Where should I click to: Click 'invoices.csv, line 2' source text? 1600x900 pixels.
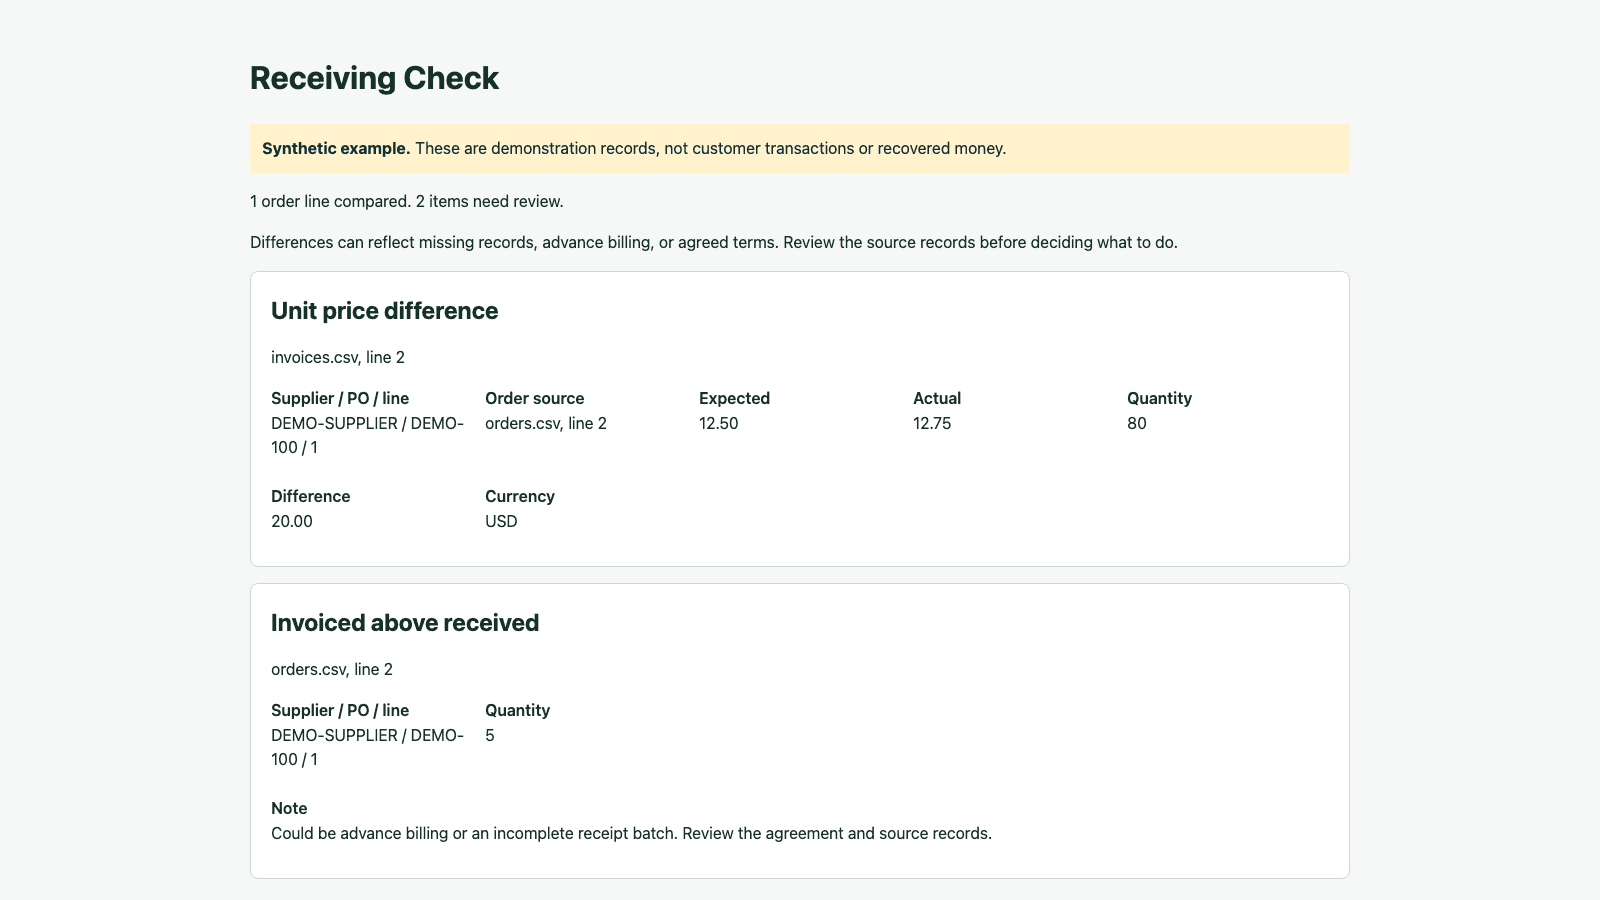338,357
